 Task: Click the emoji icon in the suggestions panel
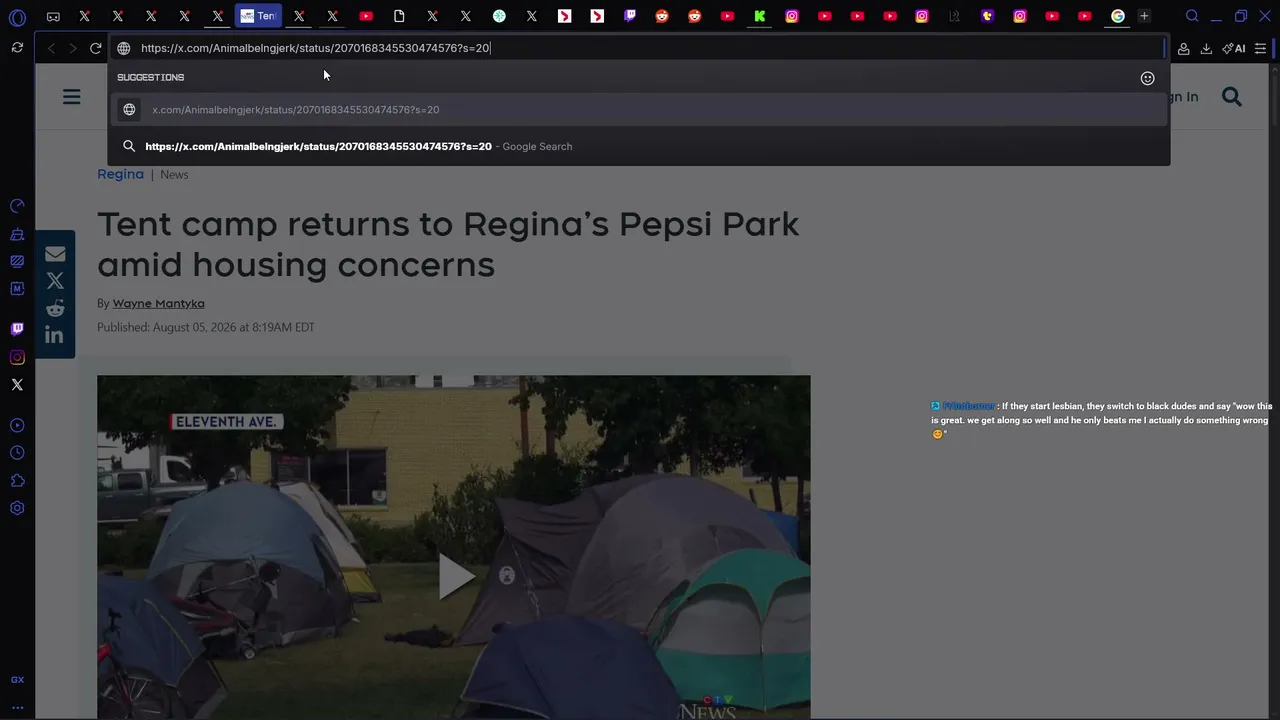1148,78
